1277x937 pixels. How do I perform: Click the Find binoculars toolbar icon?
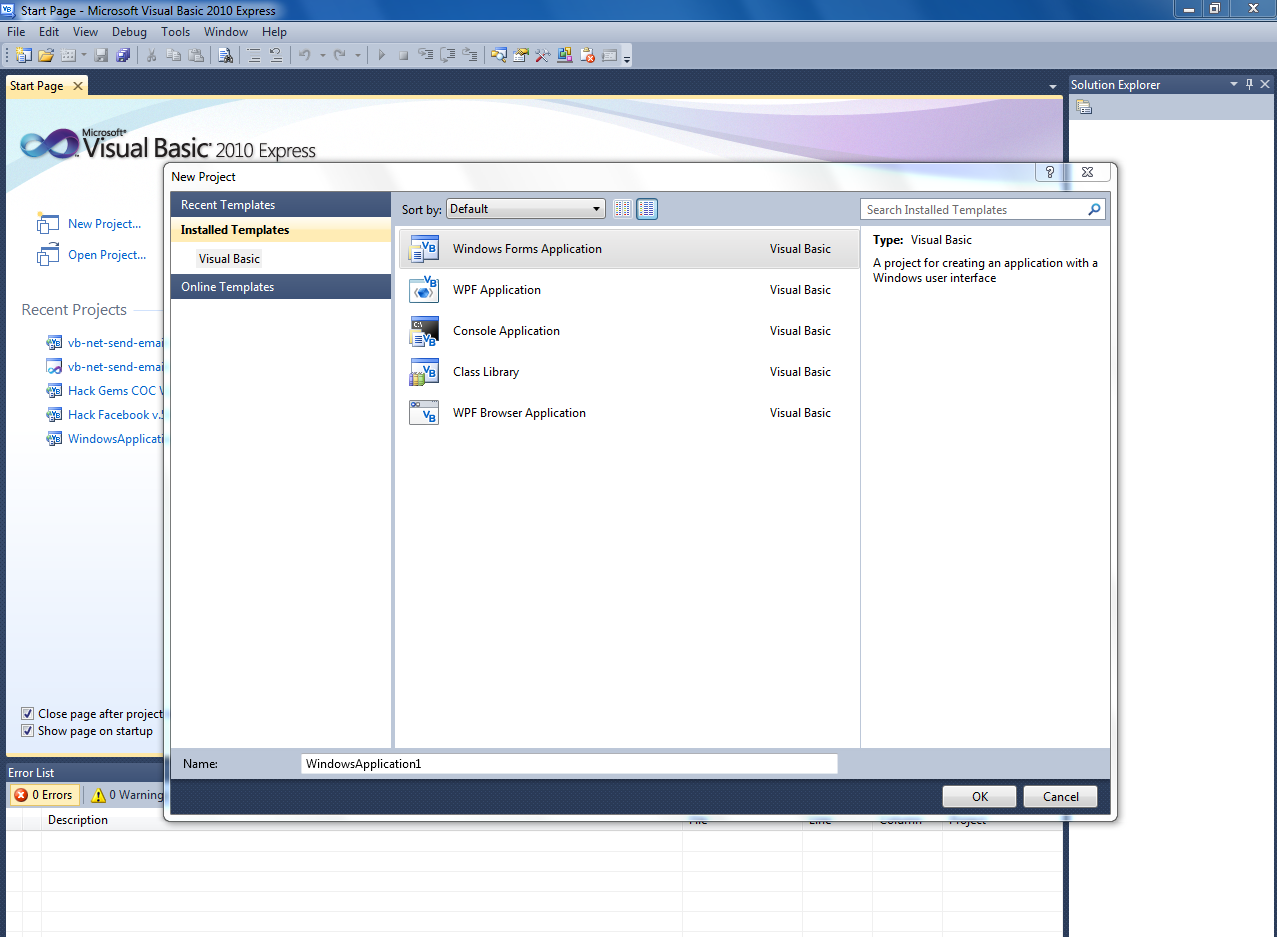click(x=226, y=55)
